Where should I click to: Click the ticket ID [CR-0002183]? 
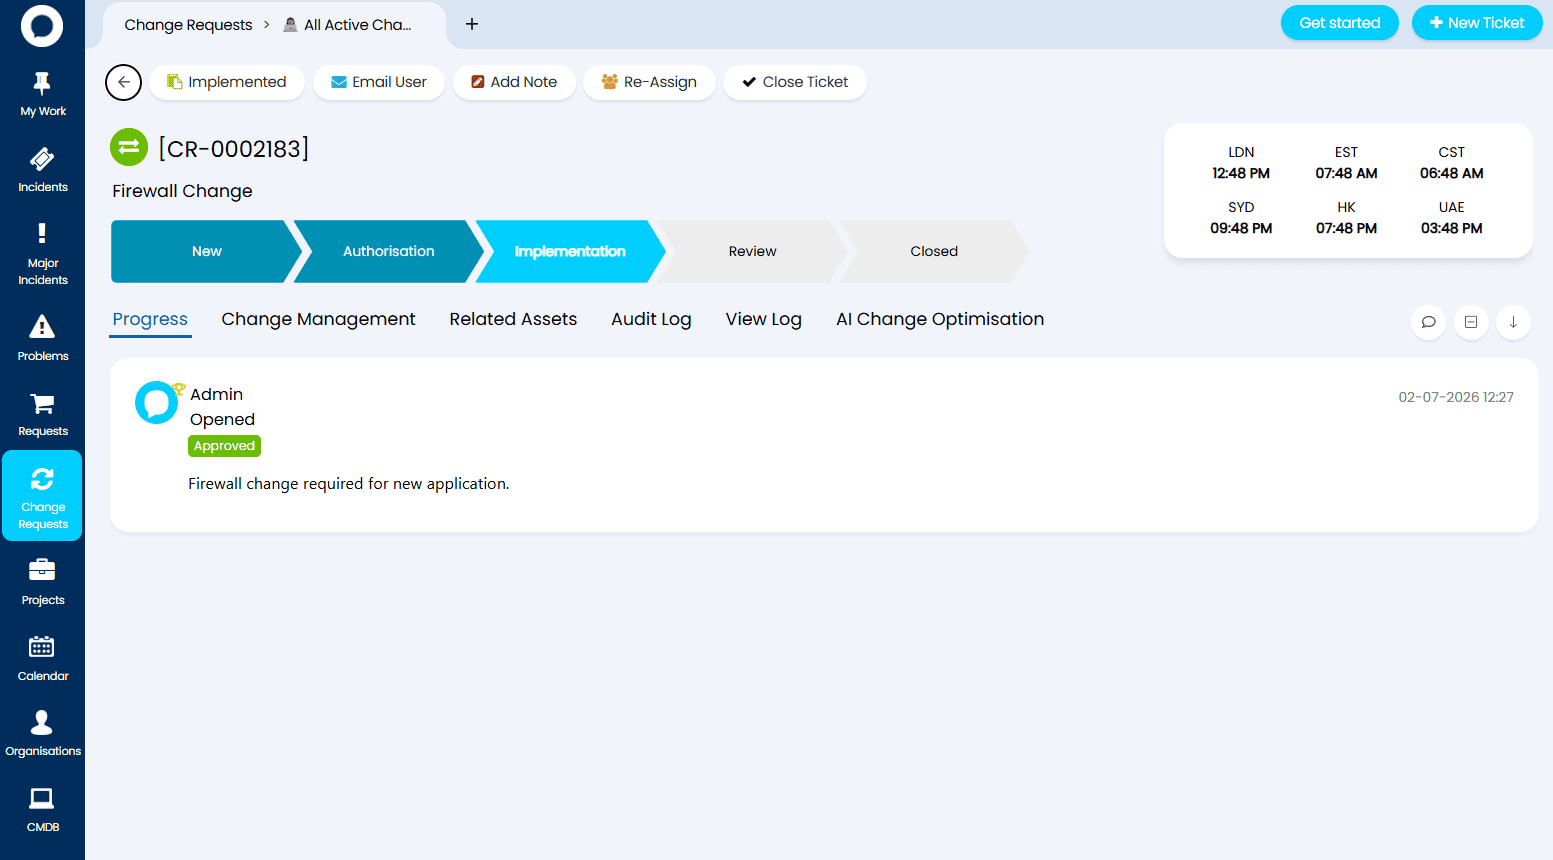click(x=234, y=149)
